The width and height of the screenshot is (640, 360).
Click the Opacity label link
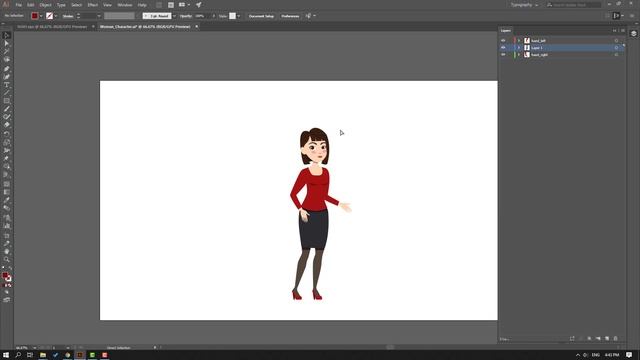[186, 16]
